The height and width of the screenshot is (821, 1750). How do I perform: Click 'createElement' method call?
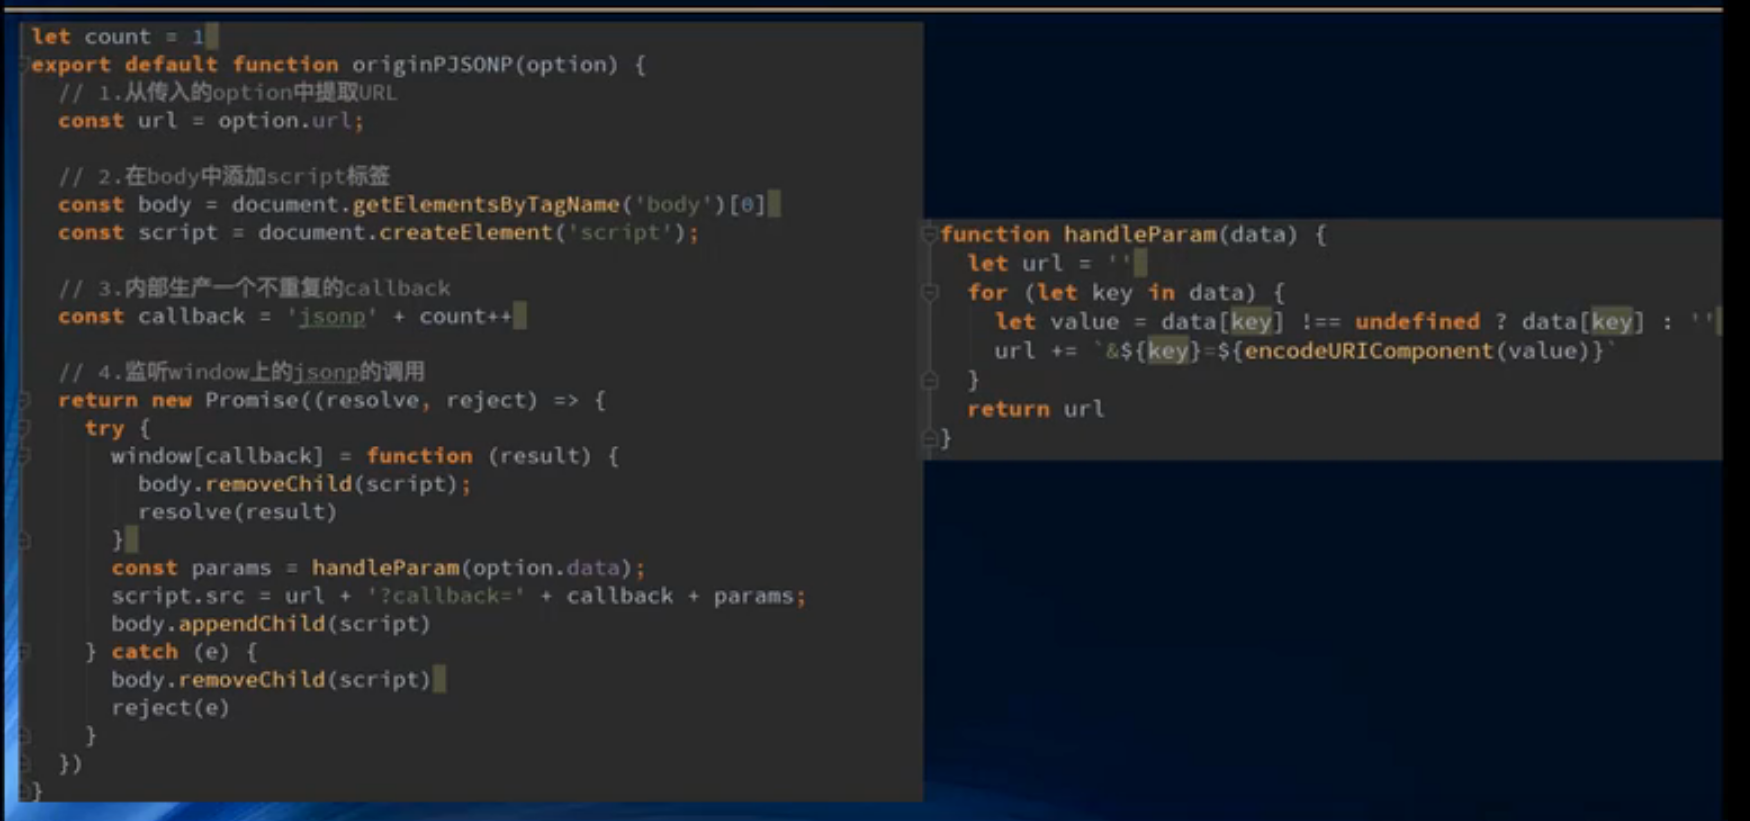[x=467, y=233]
